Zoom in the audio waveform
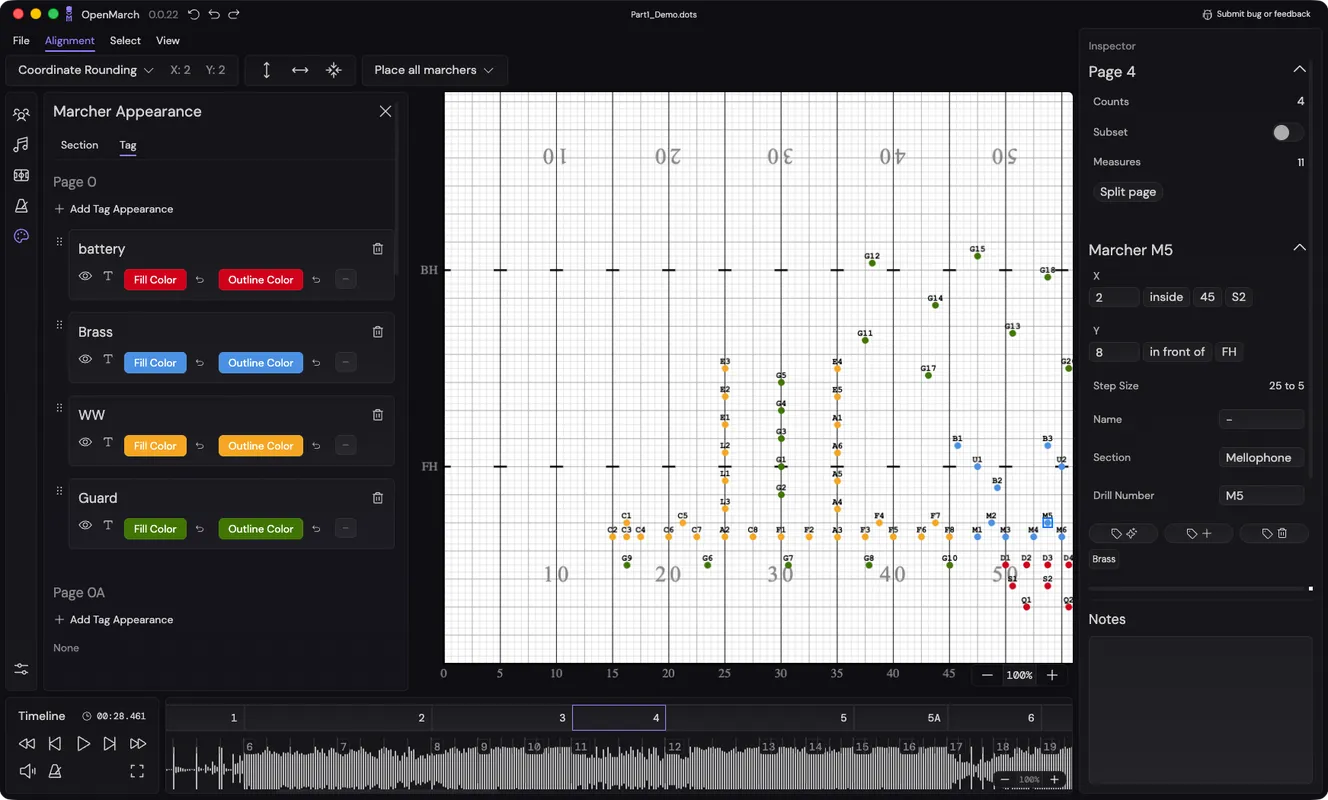1328x800 pixels. coord(1054,779)
